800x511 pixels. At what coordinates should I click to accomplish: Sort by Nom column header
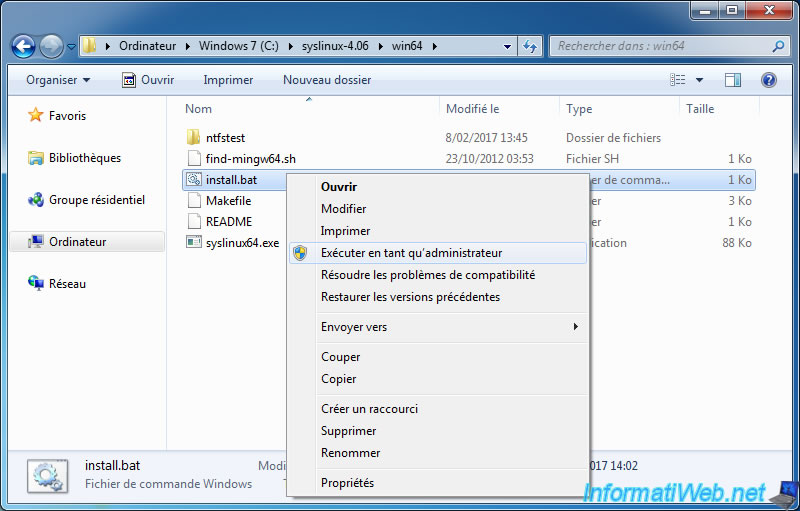[198, 109]
